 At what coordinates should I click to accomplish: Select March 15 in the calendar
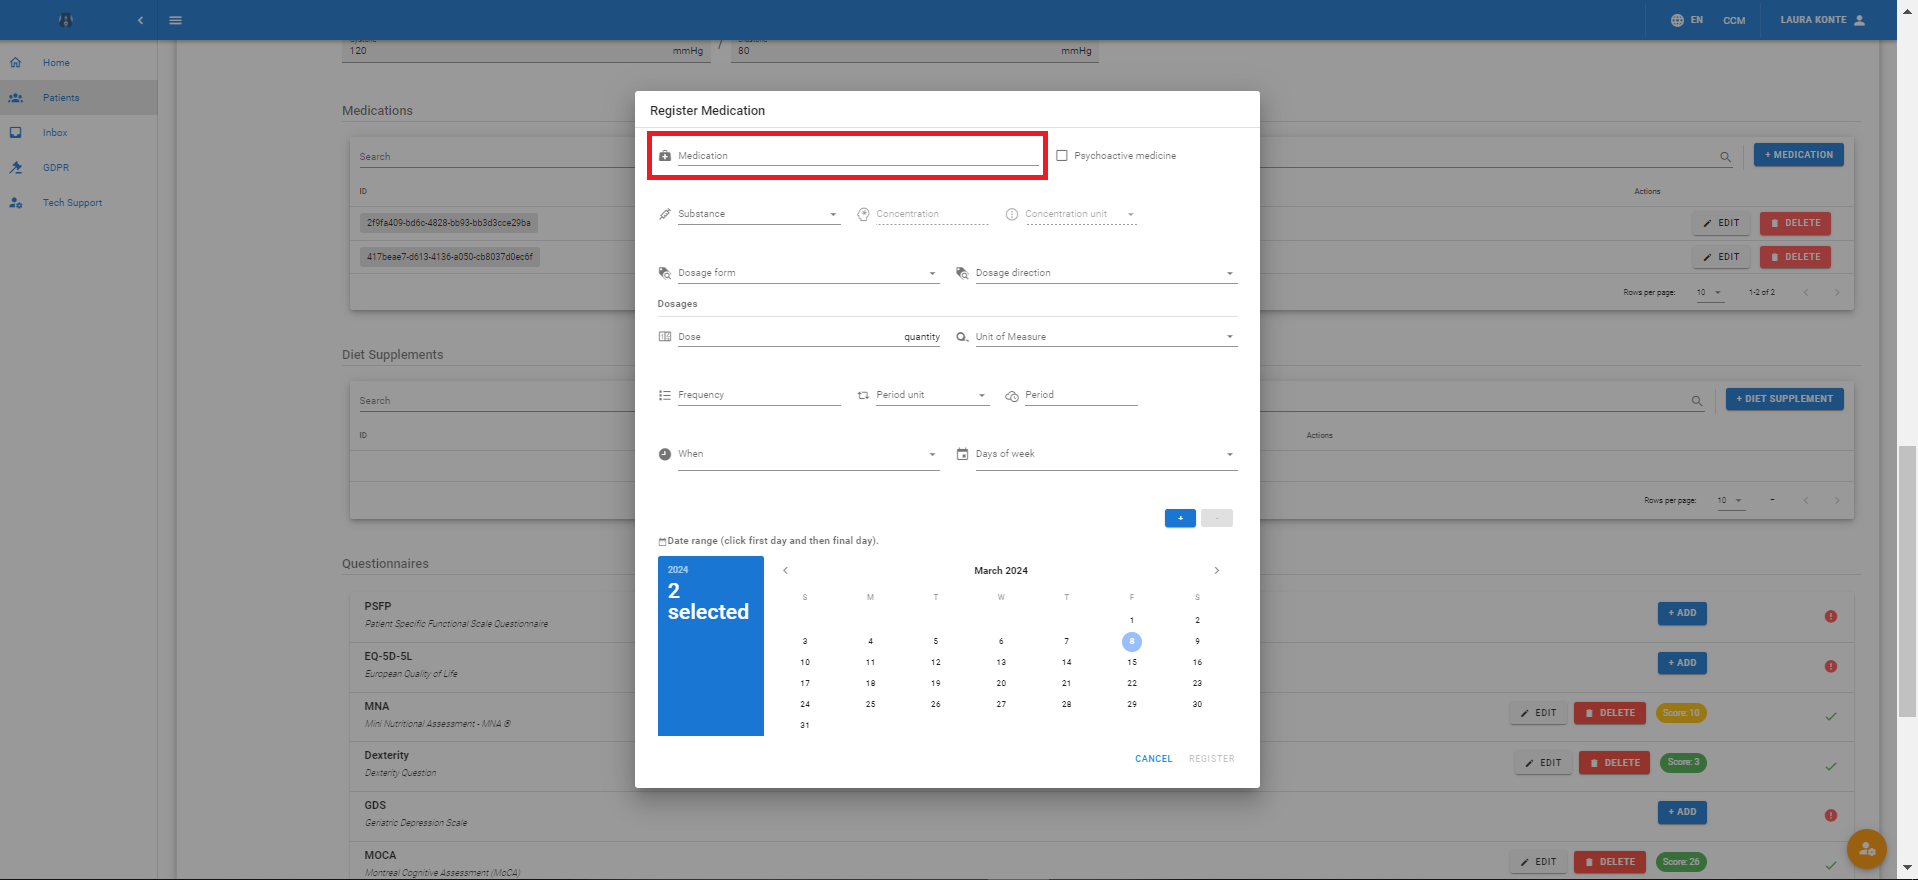[1132, 663]
